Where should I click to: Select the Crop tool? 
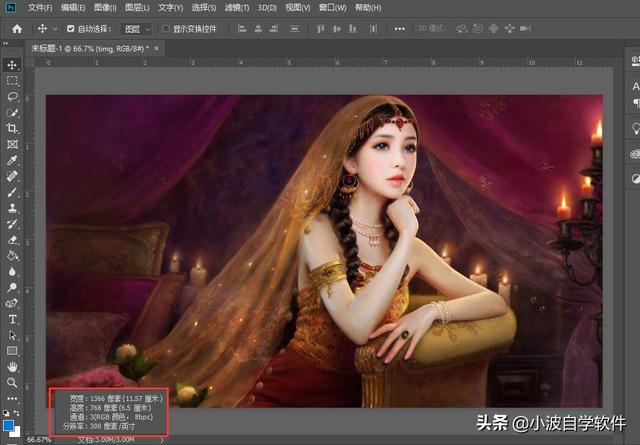coord(12,128)
